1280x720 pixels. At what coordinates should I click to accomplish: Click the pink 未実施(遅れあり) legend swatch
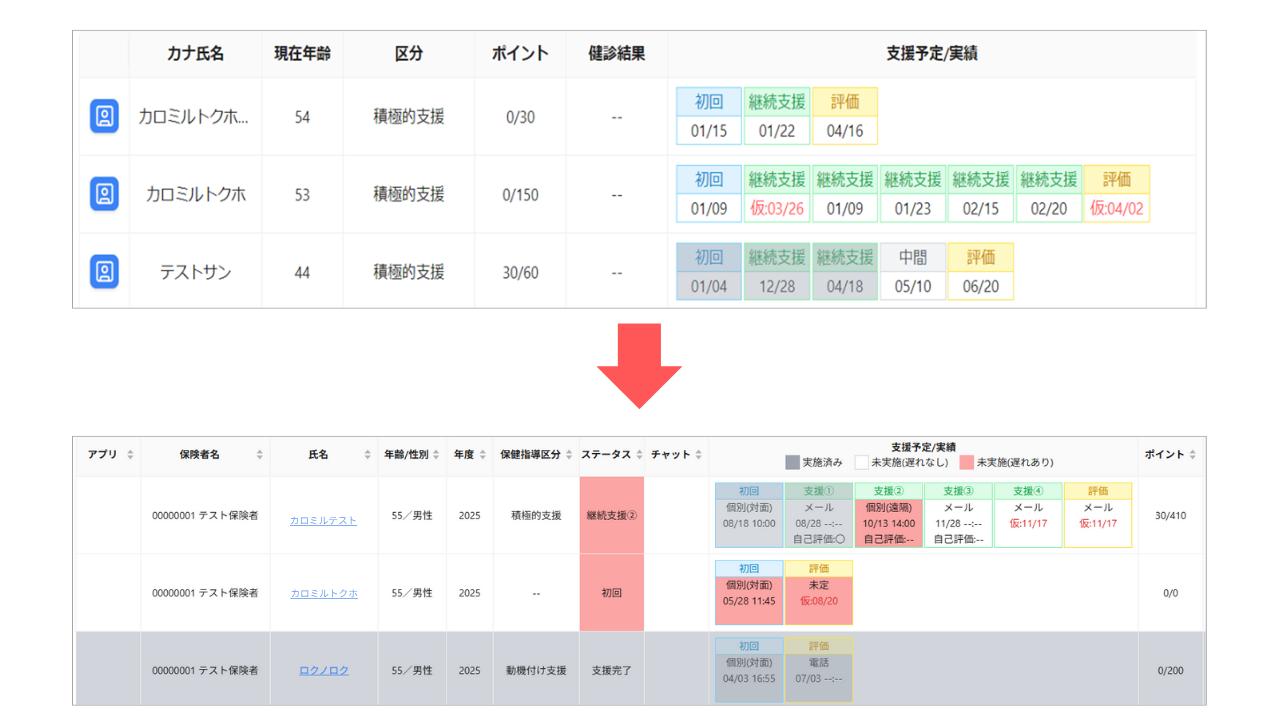click(966, 462)
